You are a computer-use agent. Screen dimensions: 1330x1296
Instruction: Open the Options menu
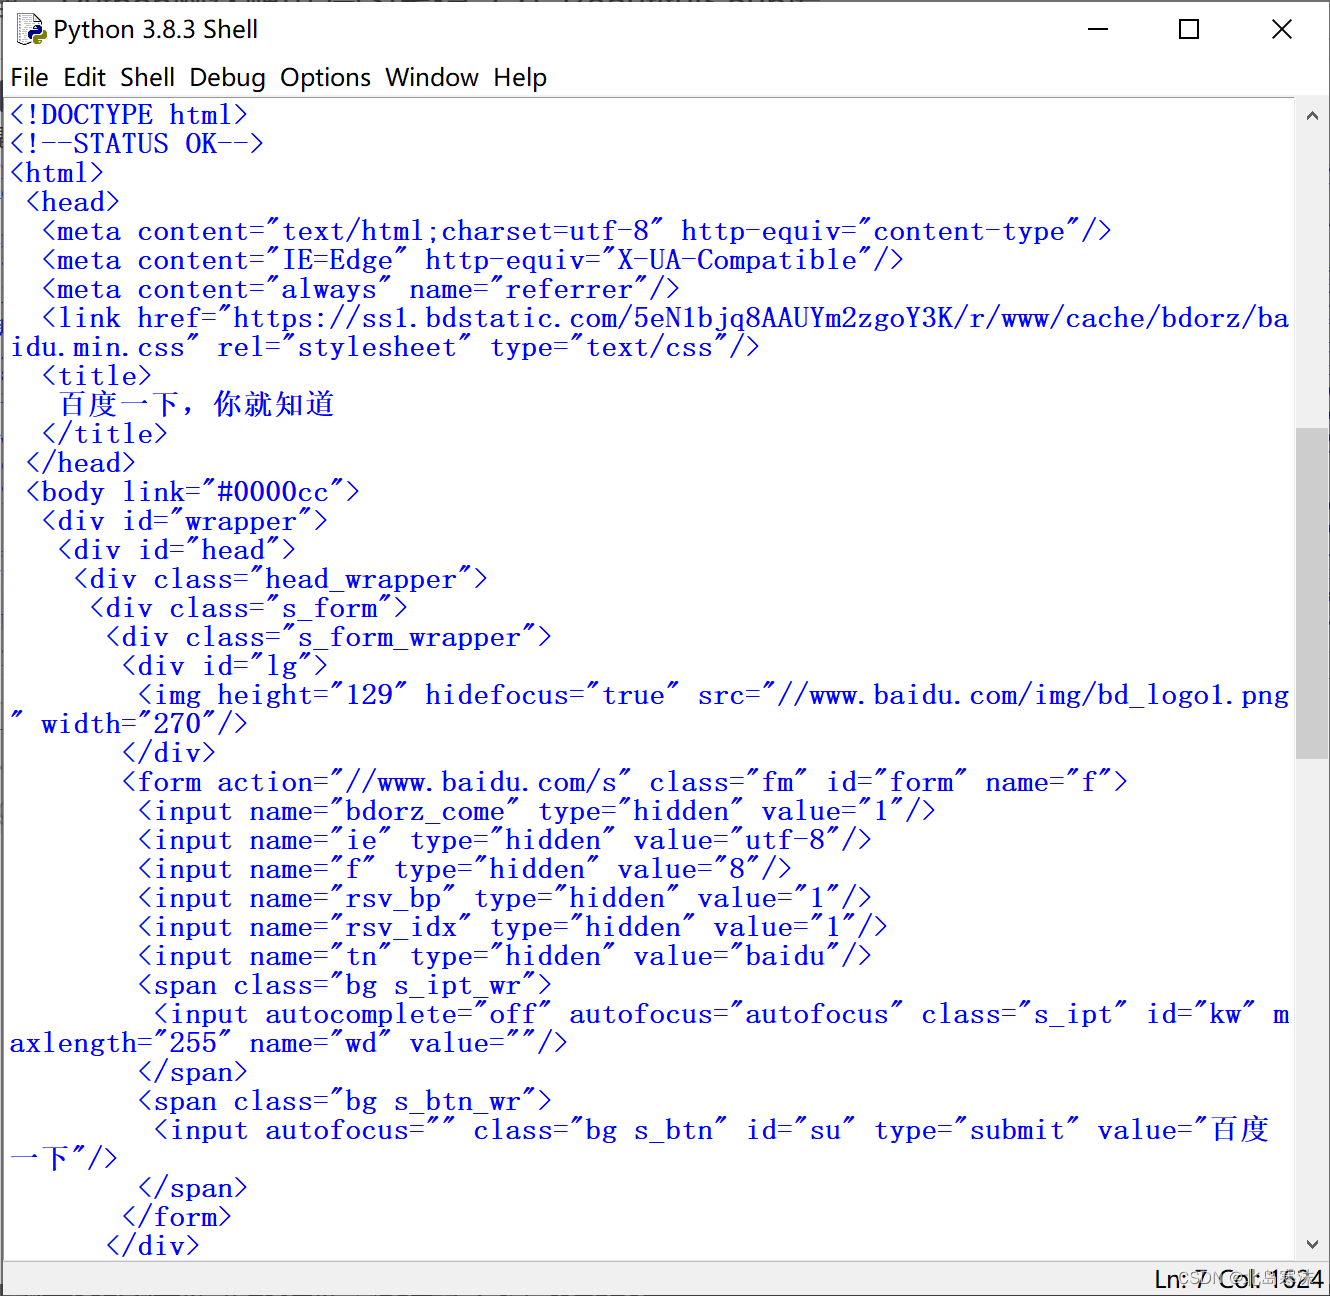click(325, 77)
